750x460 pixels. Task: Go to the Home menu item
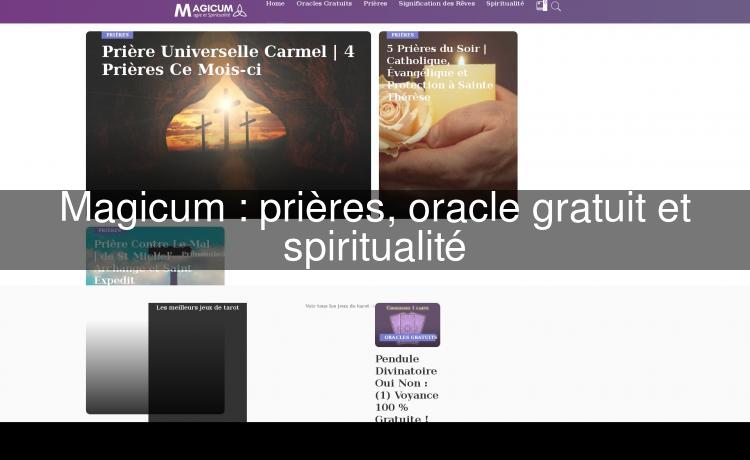pyautogui.click(x=275, y=4)
